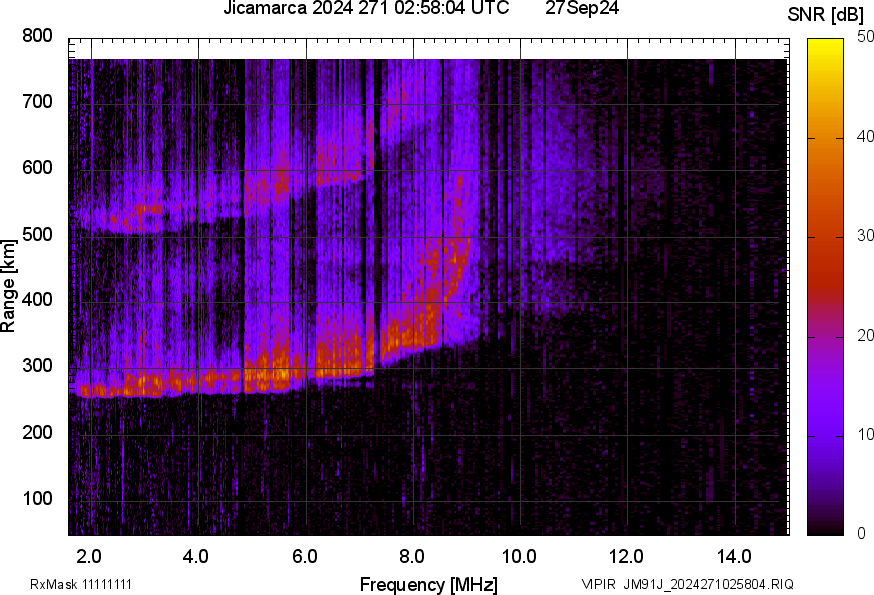
Task: Click the x-axis tick label '8.0'
Action: [411, 557]
